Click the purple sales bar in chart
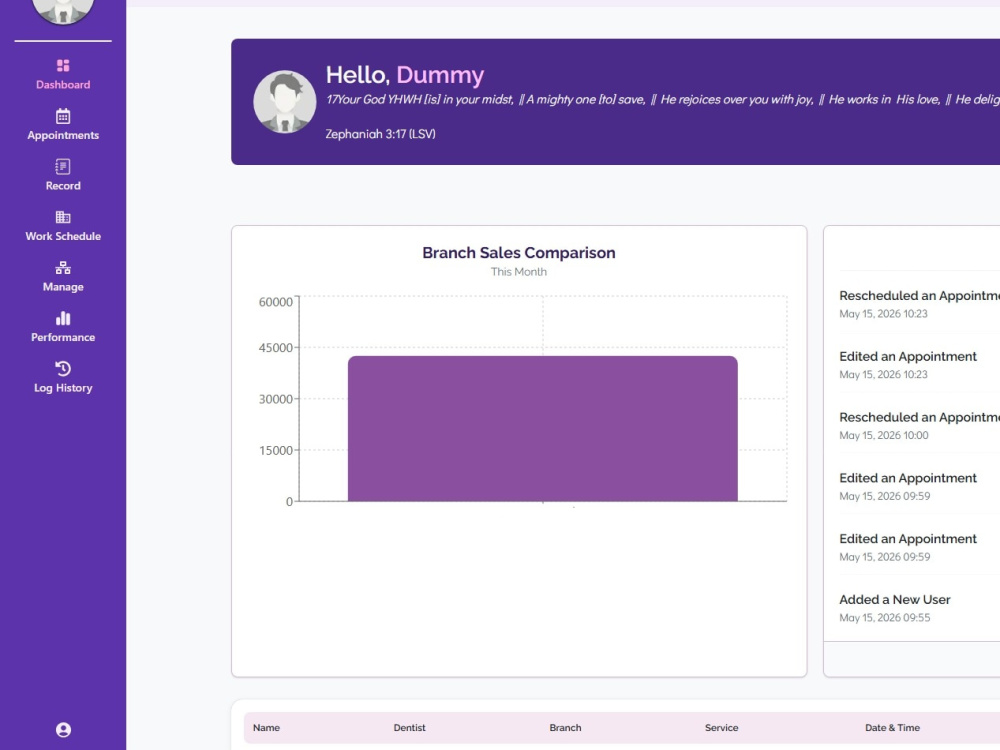The image size is (1000, 750). point(543,429)
